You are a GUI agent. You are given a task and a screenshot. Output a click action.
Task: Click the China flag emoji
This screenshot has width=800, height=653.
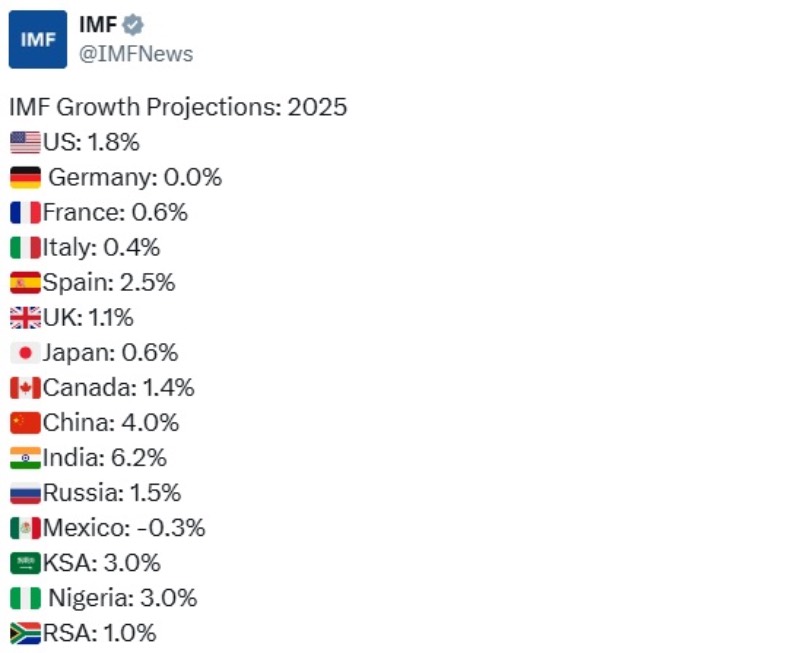coord(26,422)
